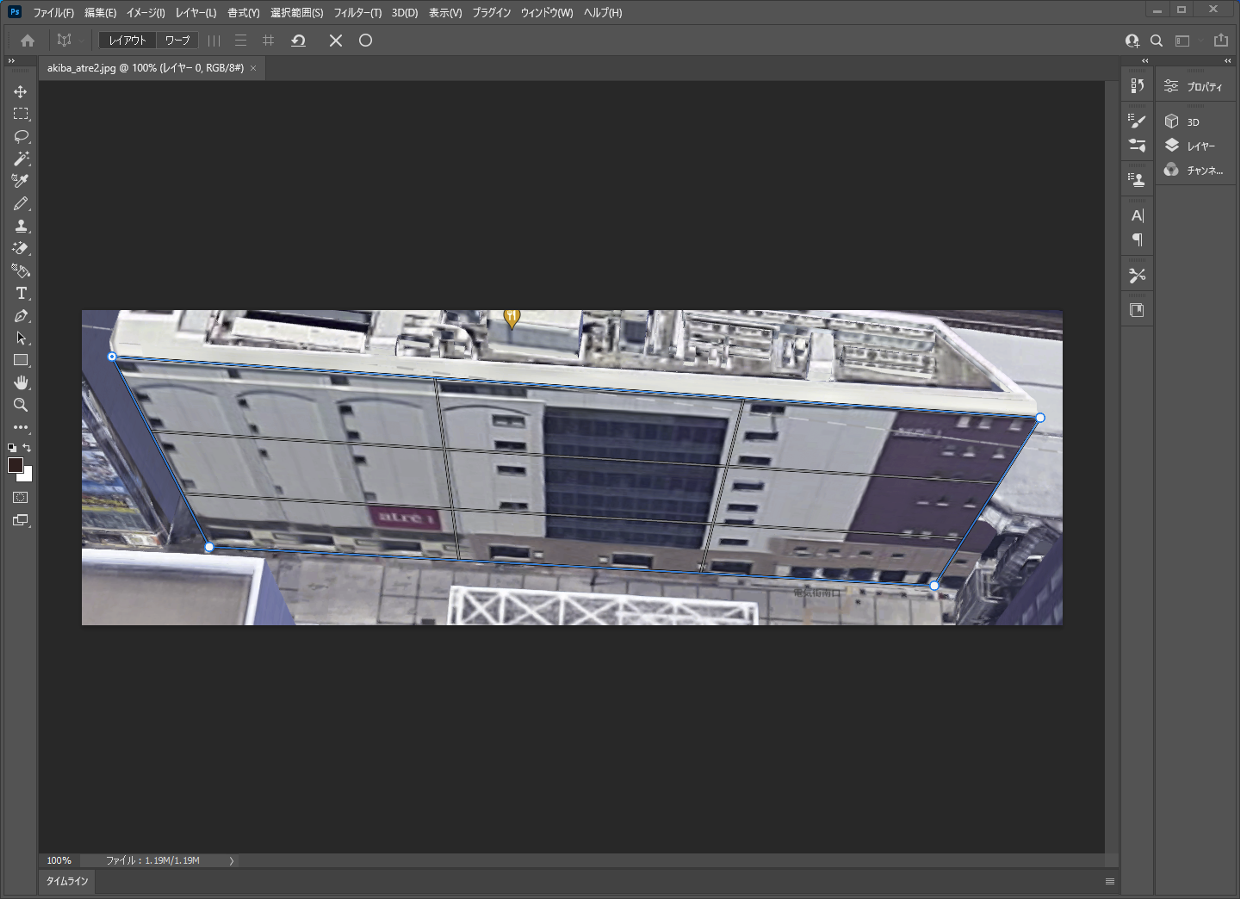
Task: Open the フィルター(T) menu
Action: 357,13
